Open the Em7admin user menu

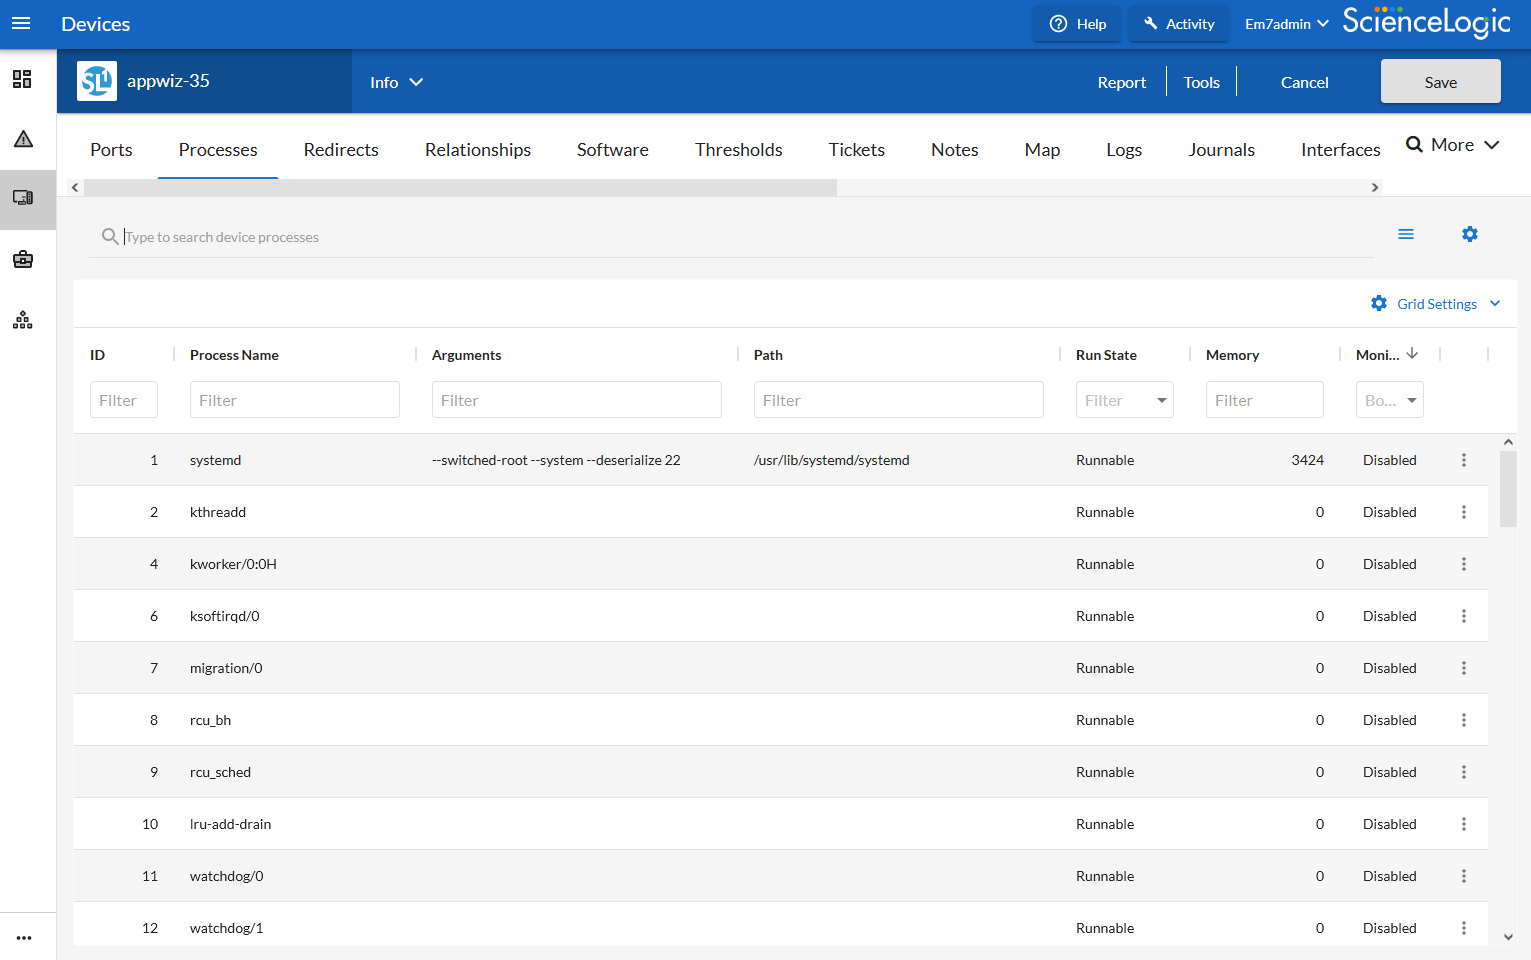click(1286, 24)
